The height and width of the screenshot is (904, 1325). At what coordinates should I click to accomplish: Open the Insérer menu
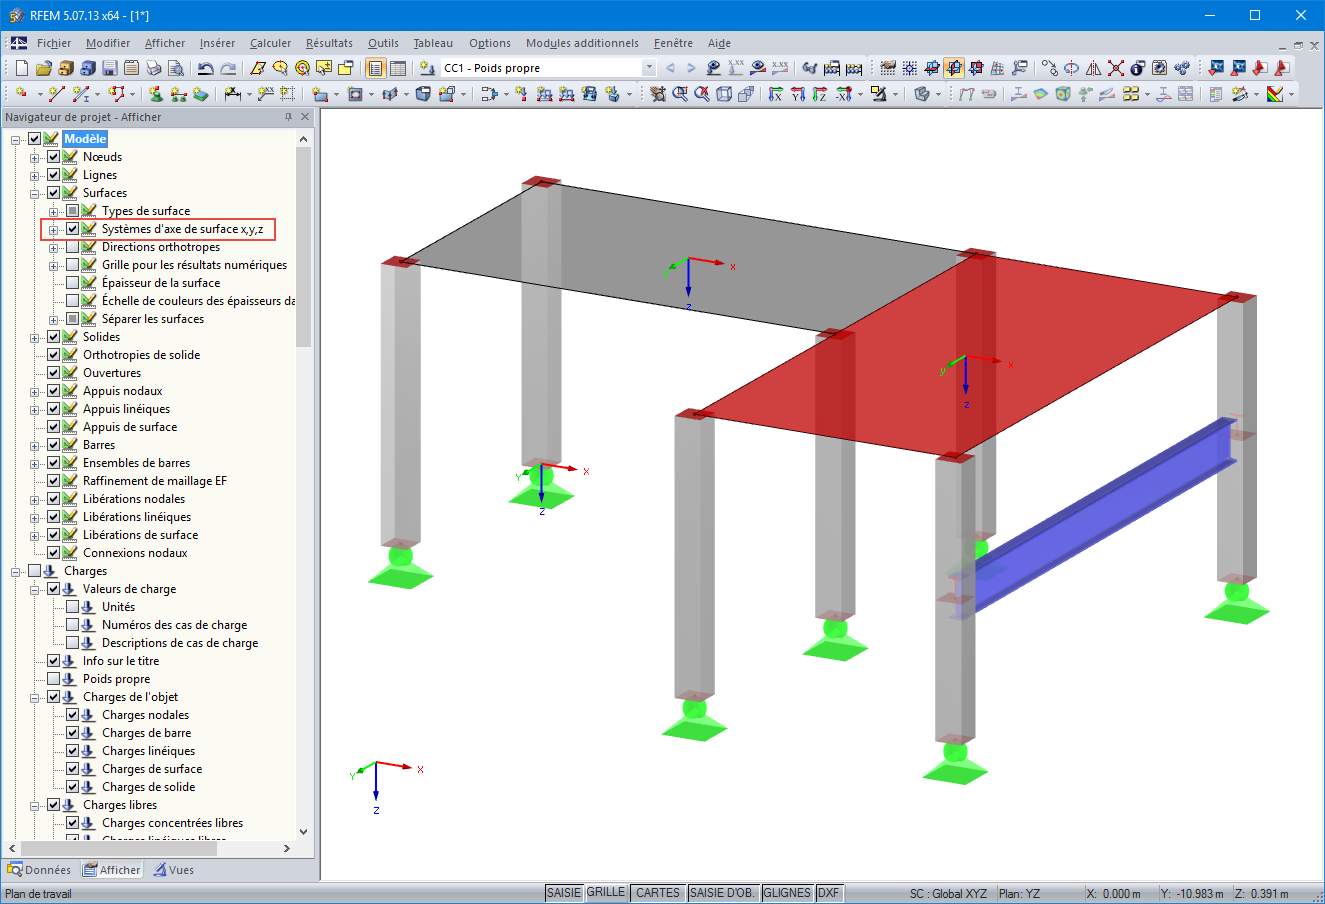click(x=217, y=43)
